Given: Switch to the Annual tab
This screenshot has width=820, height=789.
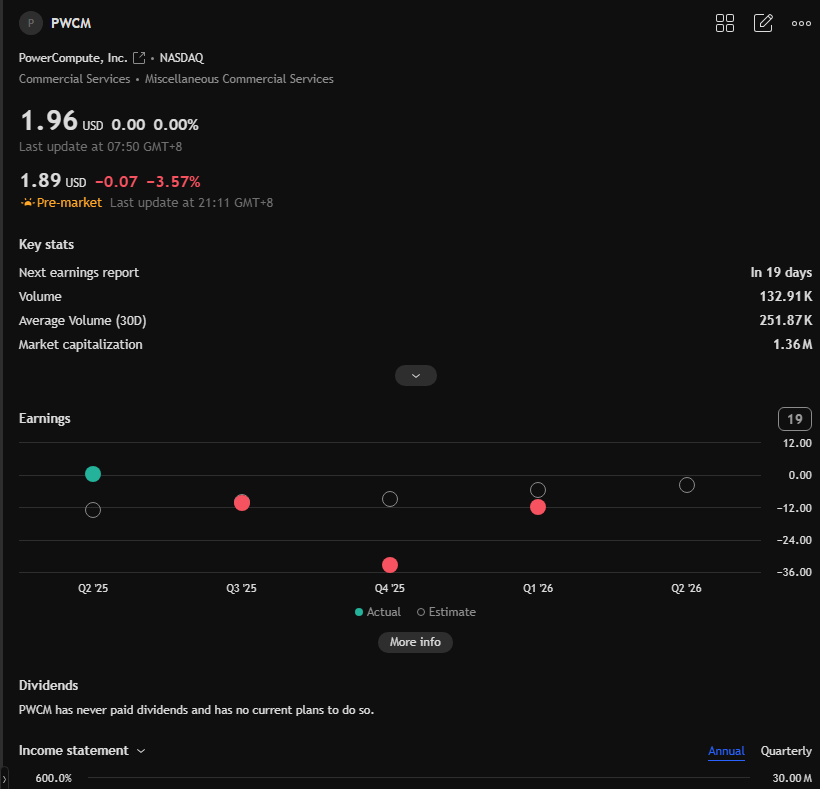Looking at the screenshot, I should [x=726, y=751].
